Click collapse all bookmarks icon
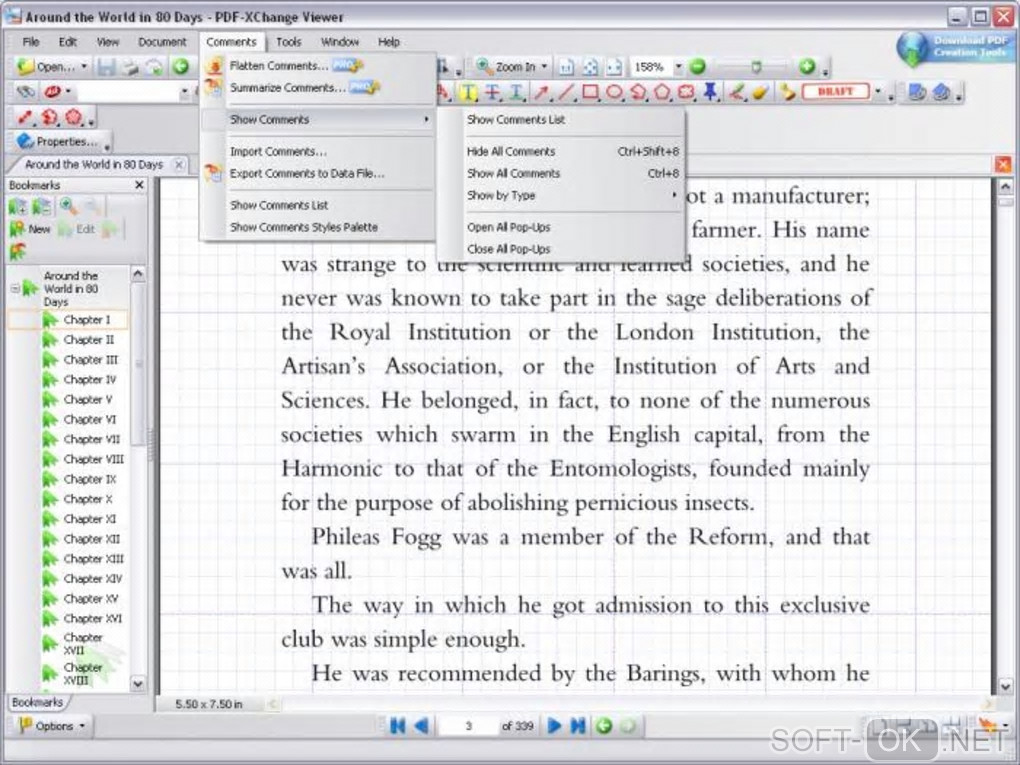This screenshot has height=765, width=1020. [41, 207]
